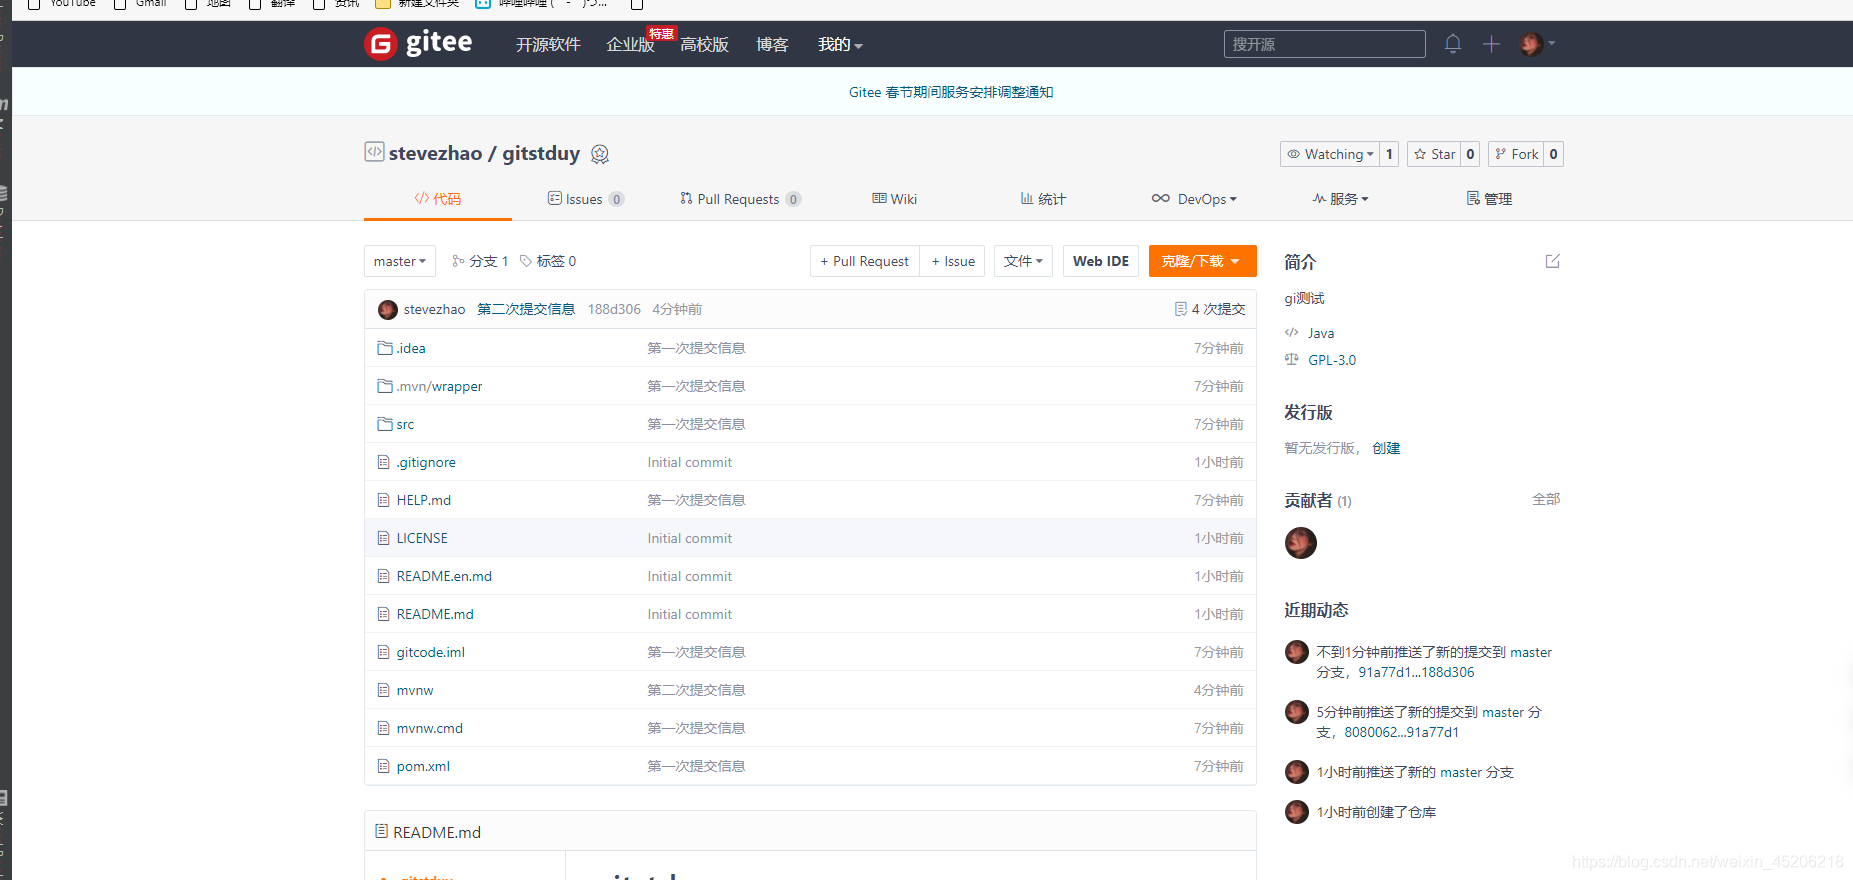The height and width of the screenshot is (880, 1853).
Task: Click inside the 搜开源 search field
Action: click(1325, 44)
